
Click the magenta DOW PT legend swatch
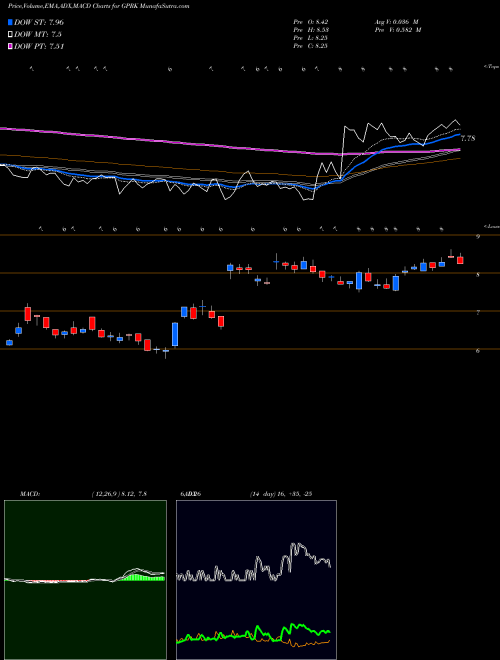pyautogui.click(x=11, y=46)
